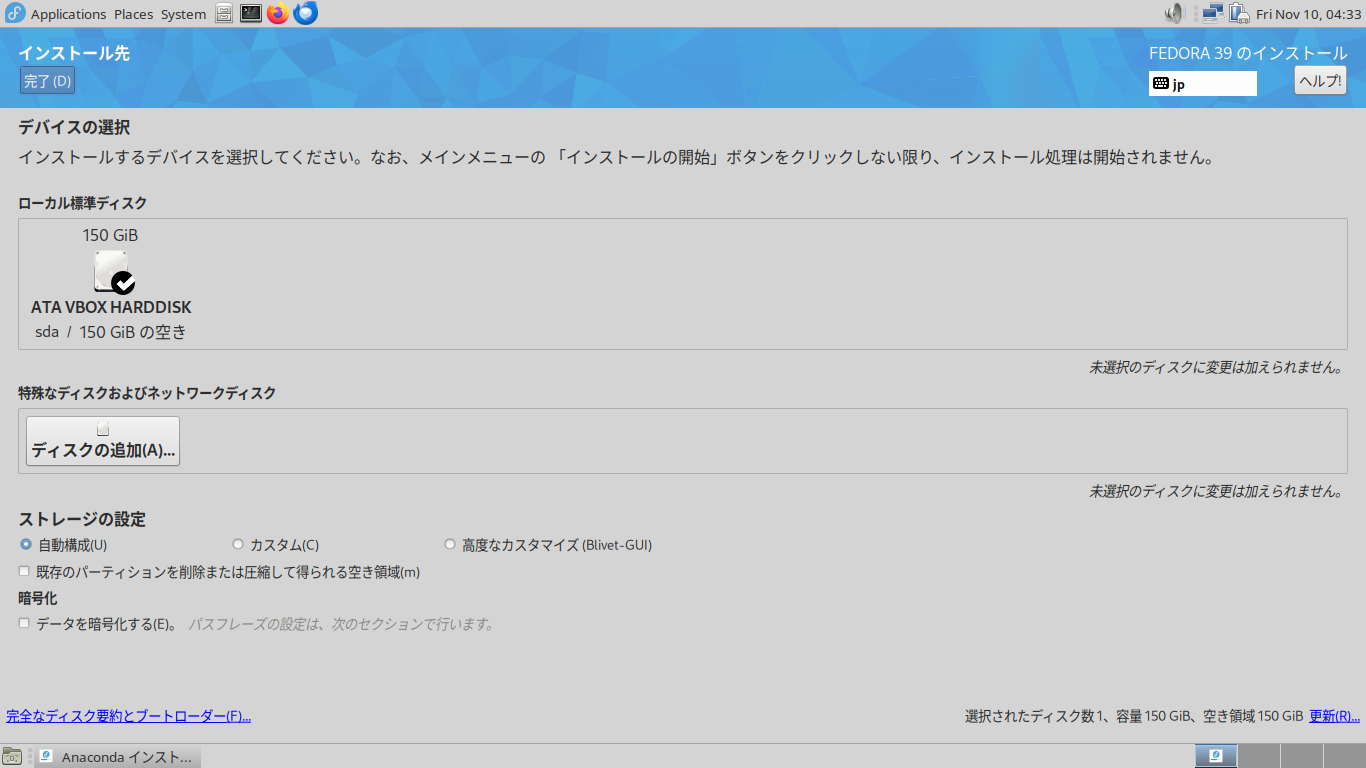
Task: Open the file manager launcher icon
Action: click(x=224, y=13)
